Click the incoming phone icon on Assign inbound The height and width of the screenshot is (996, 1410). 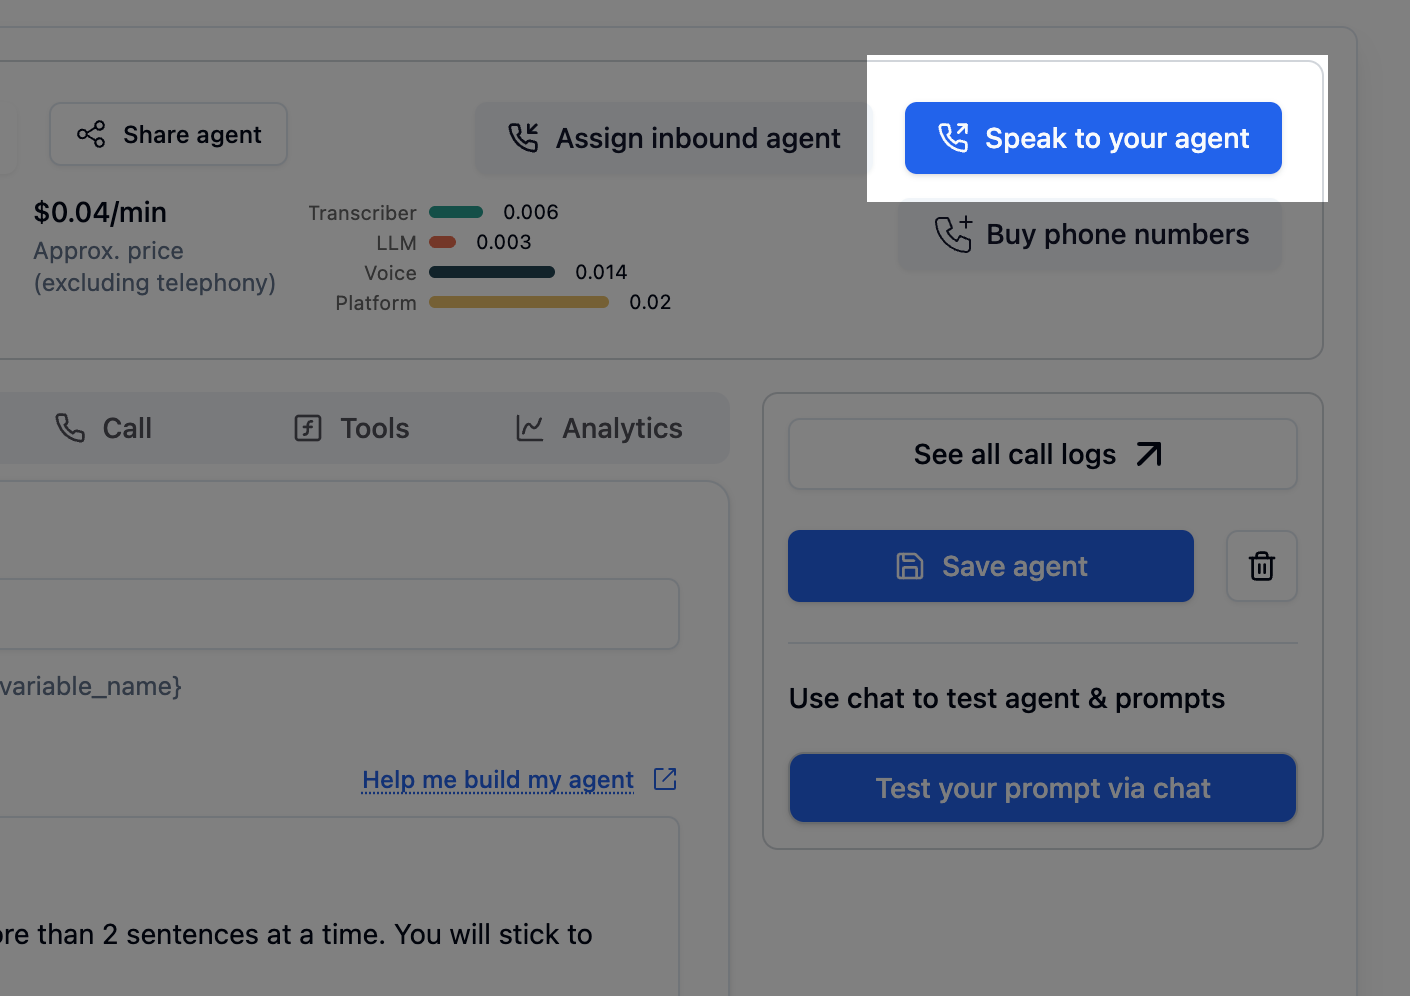click(x=523, y=138)
